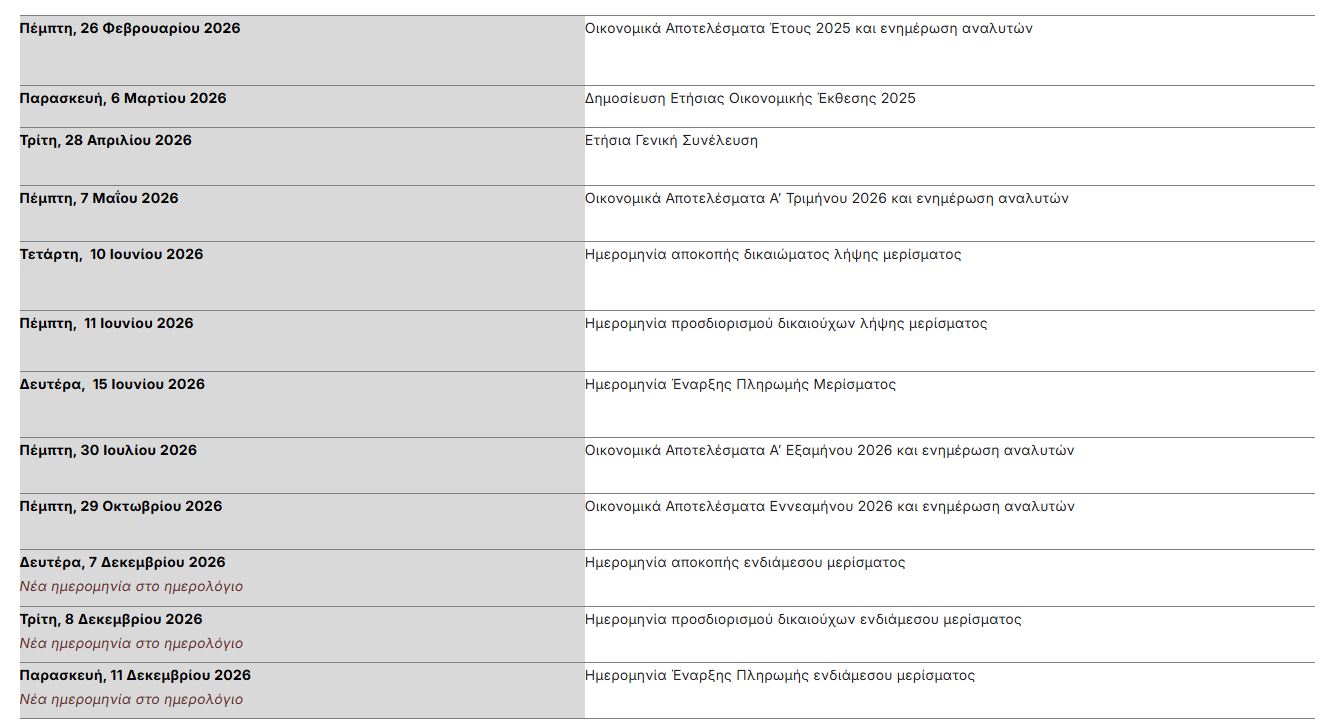Select Δευτέρα, 15 Ιουνίου 2026 date
The image size is (1326, 727).
click(112, 384)
